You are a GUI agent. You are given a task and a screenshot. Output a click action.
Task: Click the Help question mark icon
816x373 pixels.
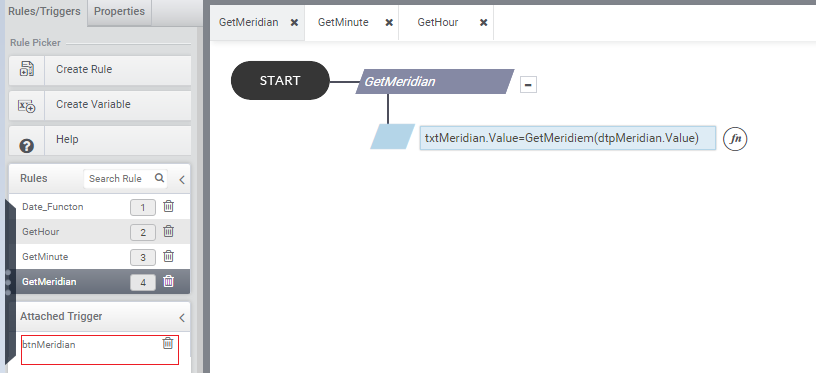(x=27, y=146)
